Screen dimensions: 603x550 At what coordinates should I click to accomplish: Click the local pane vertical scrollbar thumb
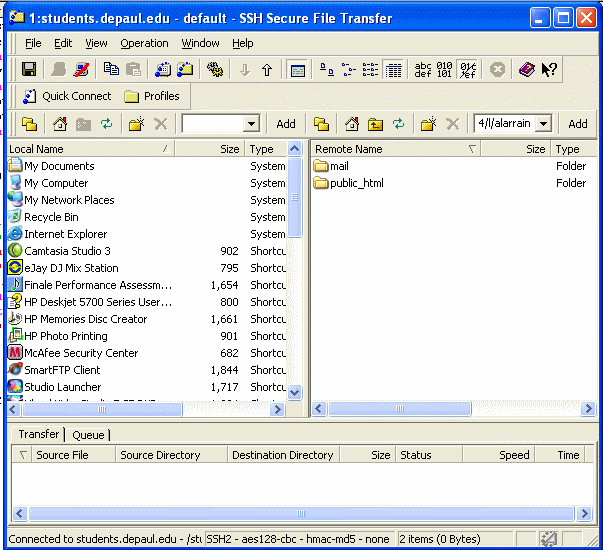pos(295,197)
